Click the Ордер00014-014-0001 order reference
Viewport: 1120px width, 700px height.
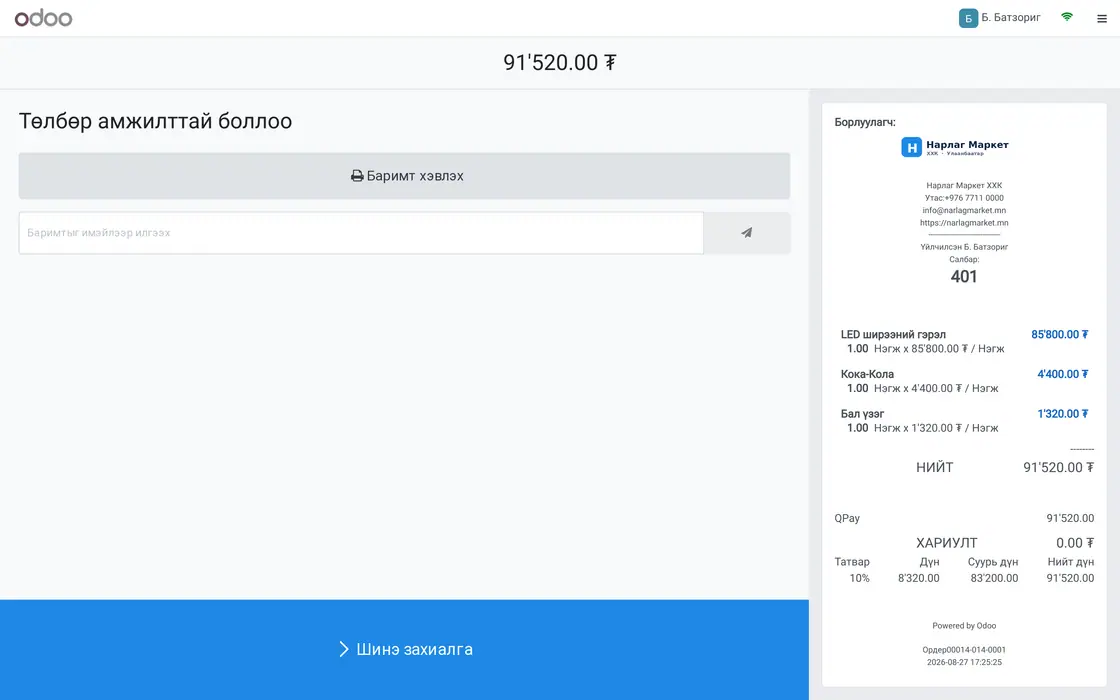[964, 650]
